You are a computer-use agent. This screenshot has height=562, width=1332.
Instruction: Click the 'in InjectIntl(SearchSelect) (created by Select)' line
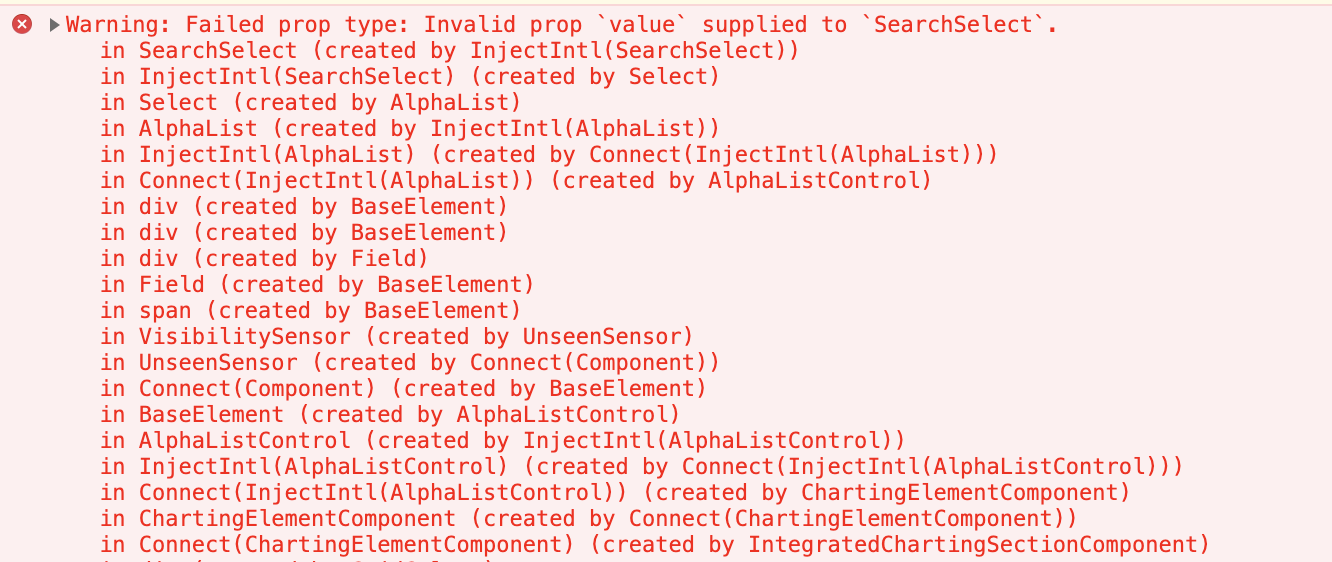pos(409,77)
